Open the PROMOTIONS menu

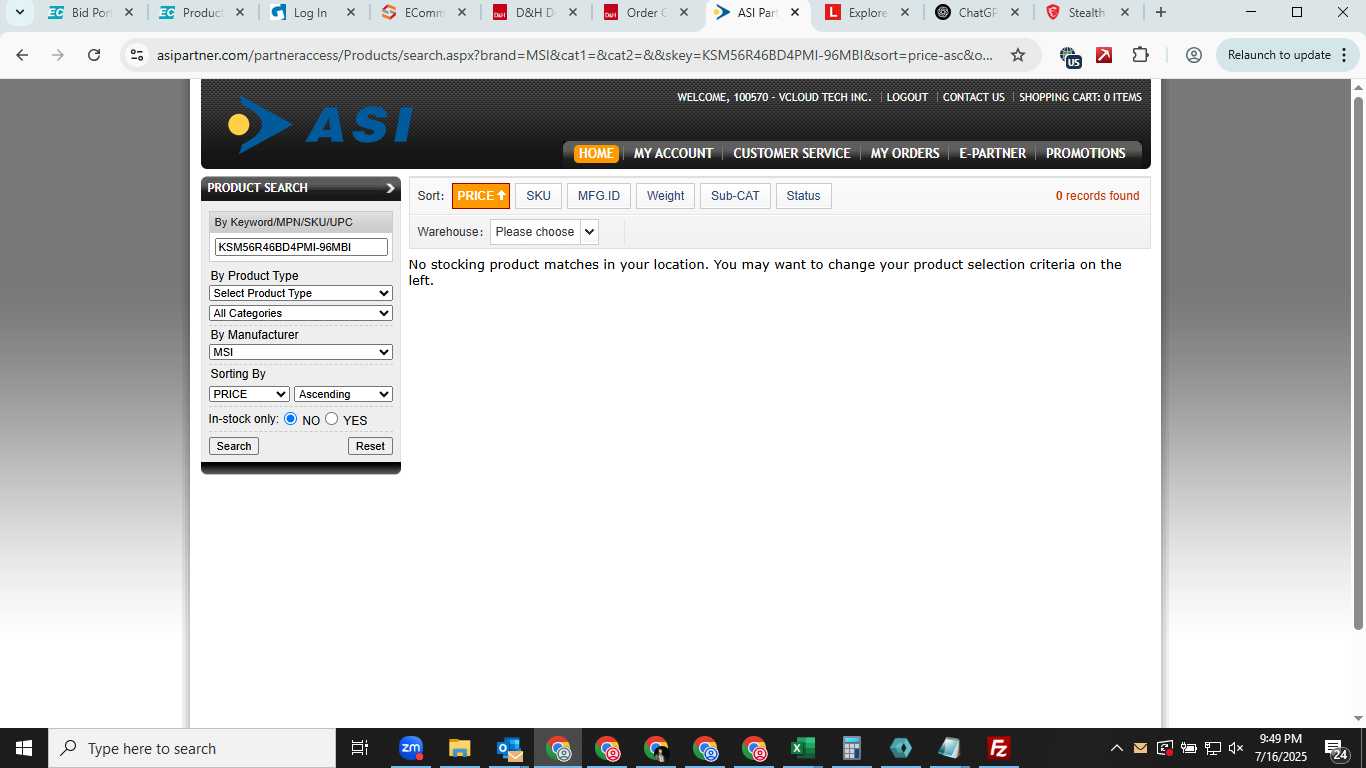pyautogui.click(x=1085, y=153)
